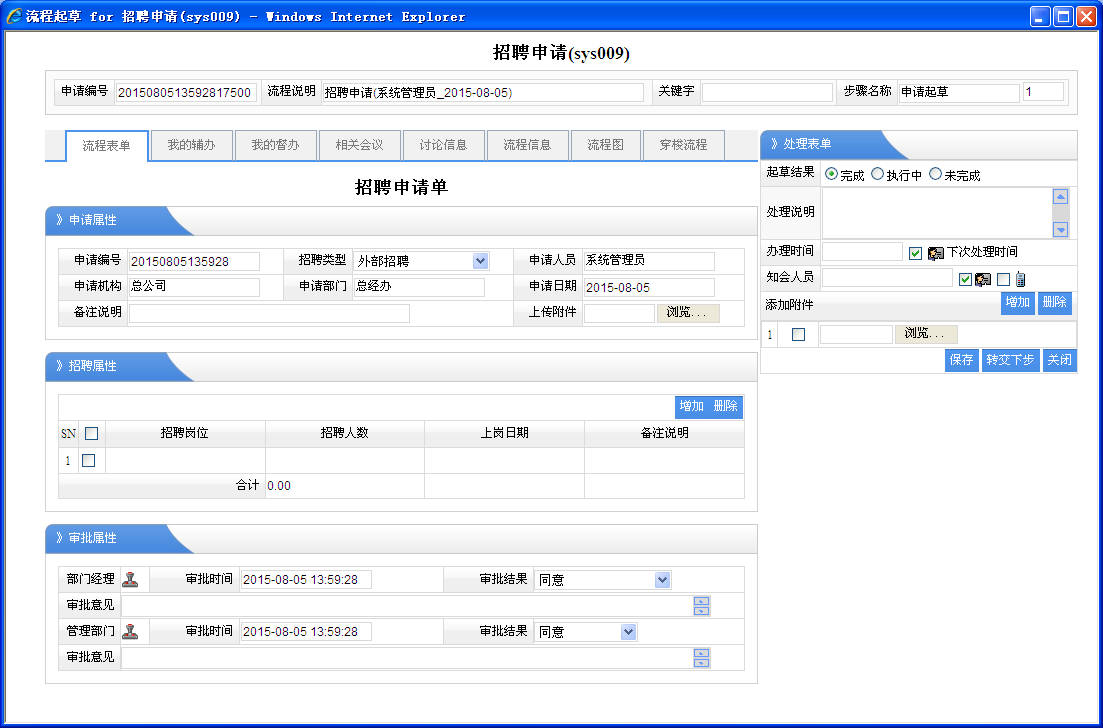Uncheck the checkbox beside 办理时间 field

(x=915, y=252)
